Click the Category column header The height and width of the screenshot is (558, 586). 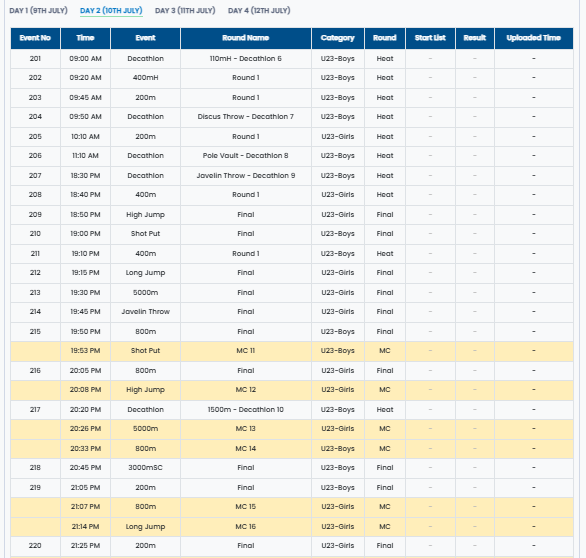(337, 38)
